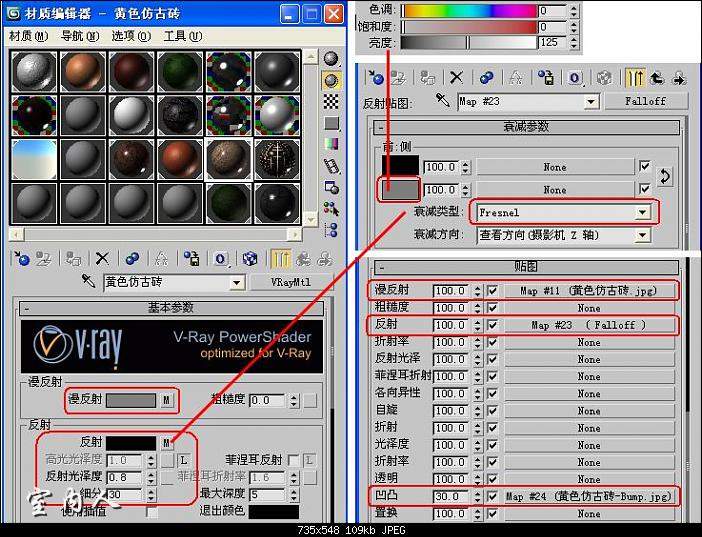The height and width of the screenshot is (537, 702).
Task: Click the 凹凸 amount field showing 30.0
Action: tap(449, 496)
